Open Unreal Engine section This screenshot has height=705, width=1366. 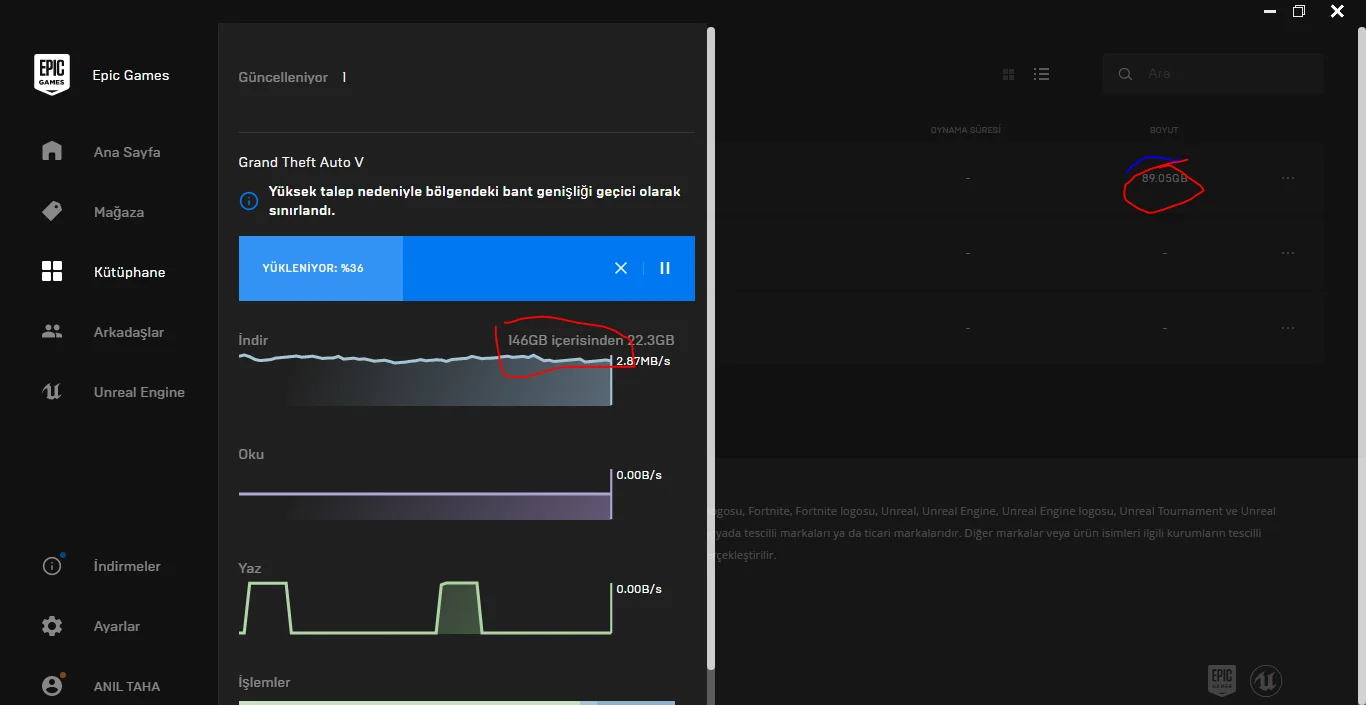pos(139,392)
